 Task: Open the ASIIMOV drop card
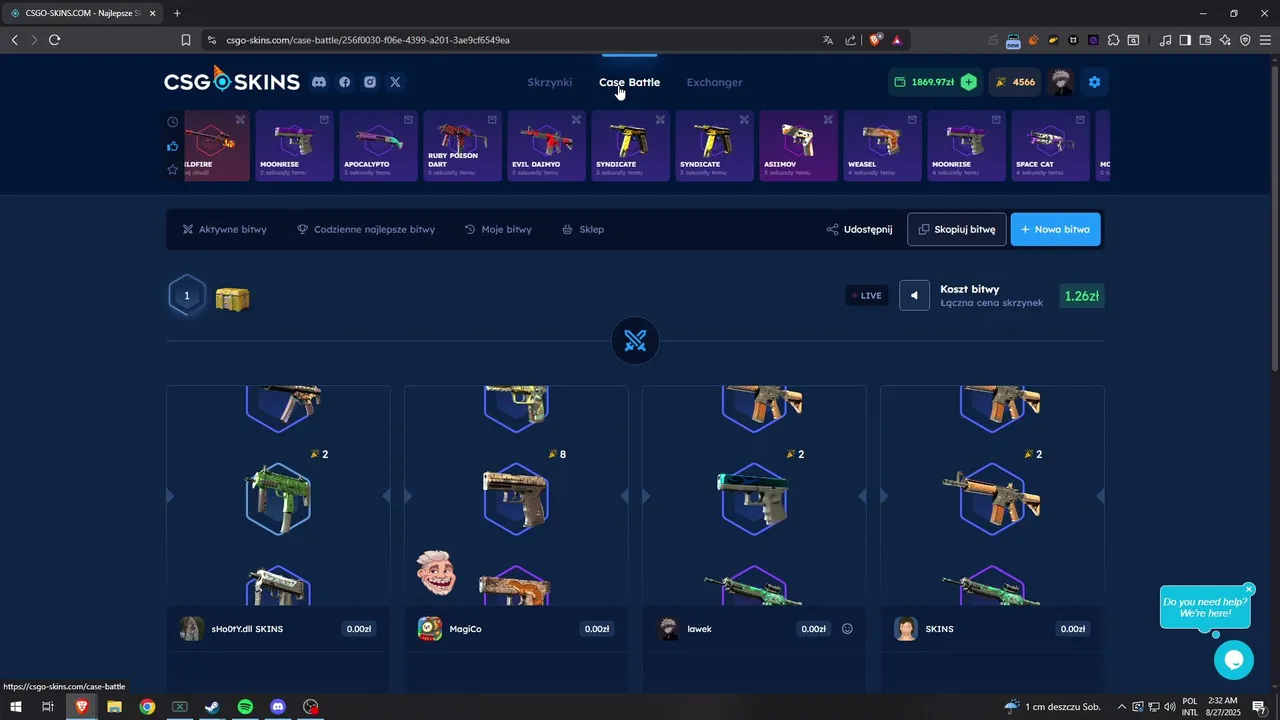point(798,145)
